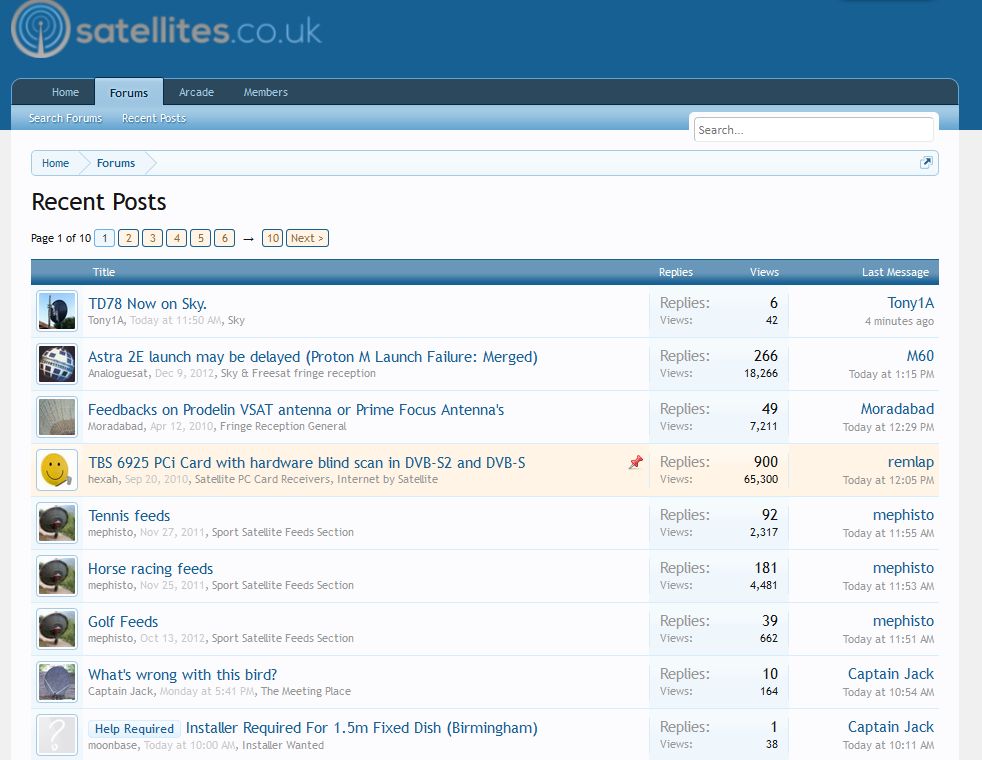The height and width of the screenshot is (760, 982).
Task: Sort by the Views column header
Action: pyautogui.click(x=764, y=272)
